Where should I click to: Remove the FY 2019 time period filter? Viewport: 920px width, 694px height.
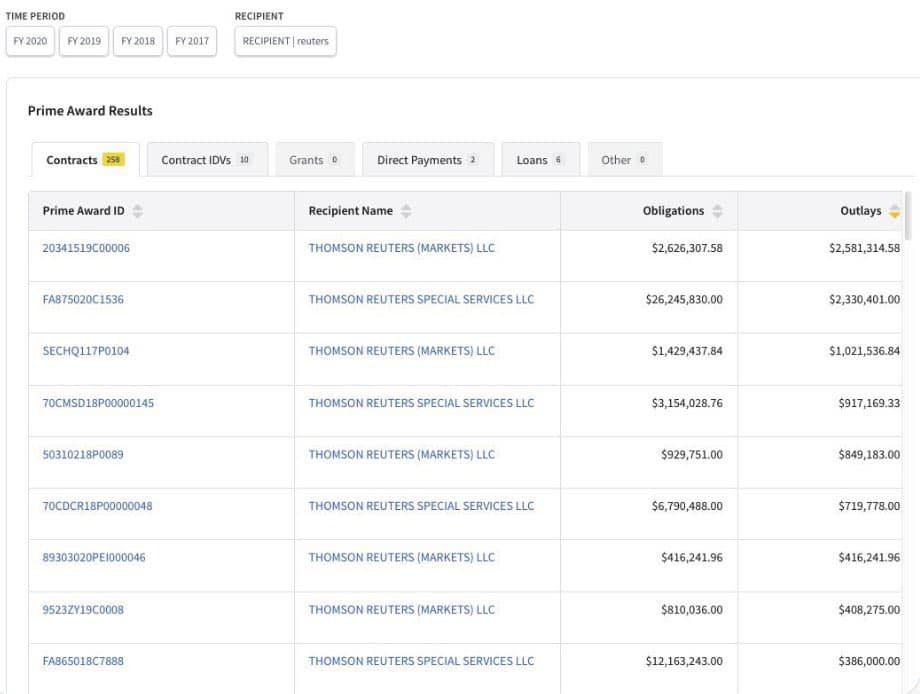click(84, 41)
